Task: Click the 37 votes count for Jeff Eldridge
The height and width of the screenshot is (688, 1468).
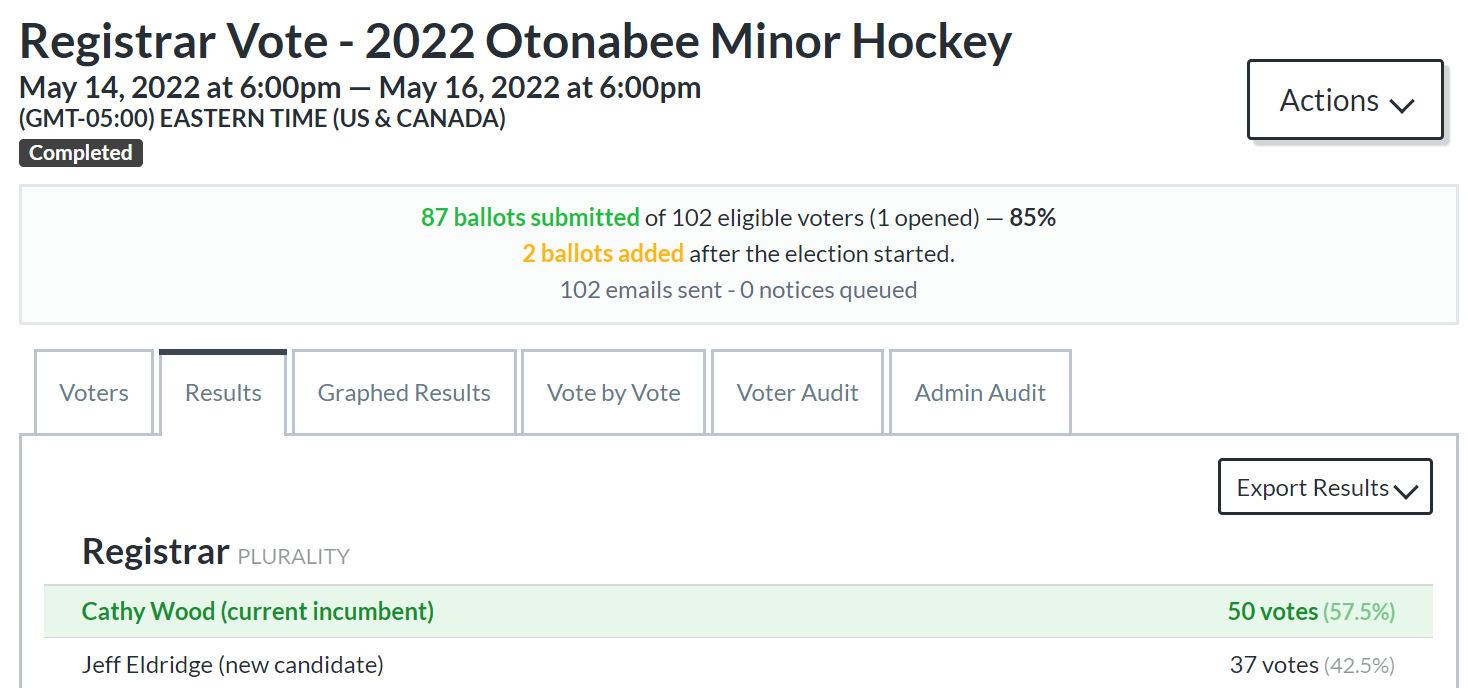Action: (x=1274, y=664)
